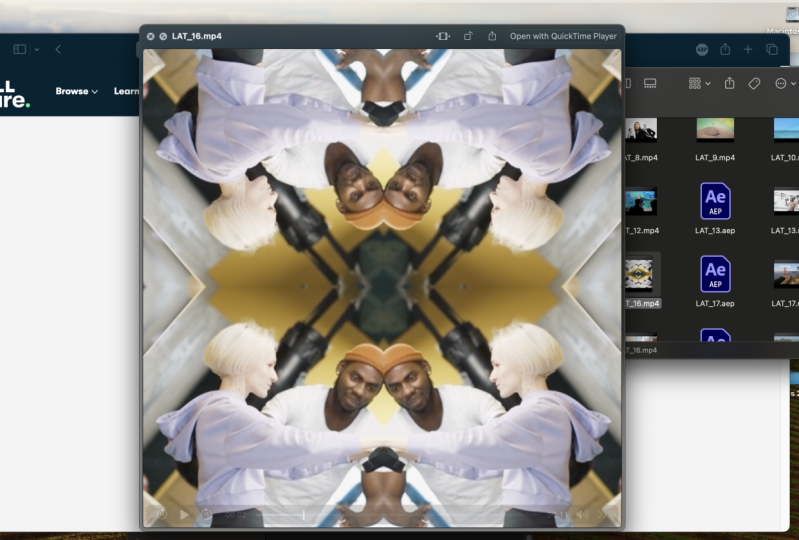Switch Finder to gallery view
Image resolution: width=799 pixels, height=540 pixels.
[x=650, y=84]
